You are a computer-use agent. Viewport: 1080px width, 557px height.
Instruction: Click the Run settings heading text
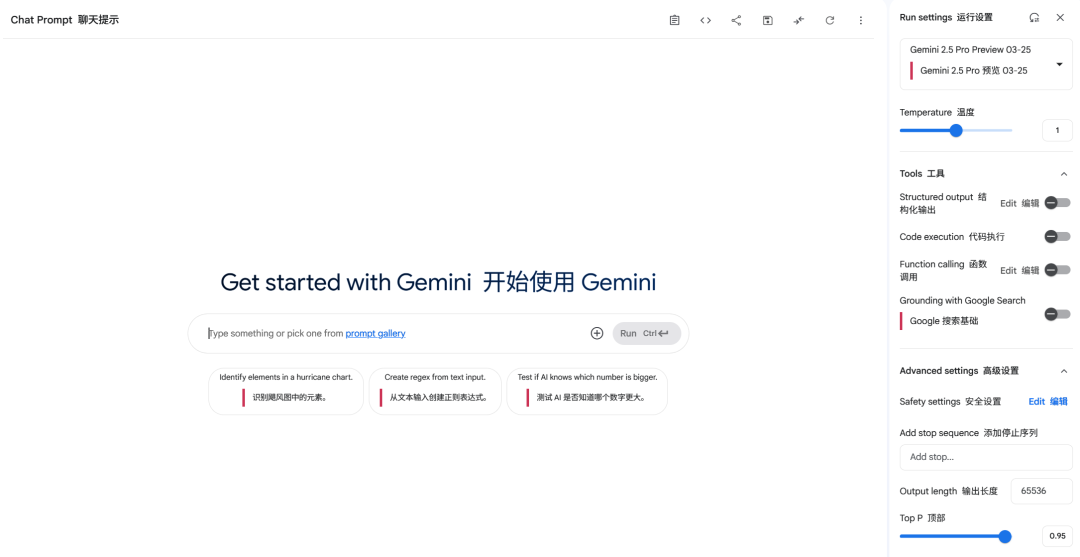946,17
